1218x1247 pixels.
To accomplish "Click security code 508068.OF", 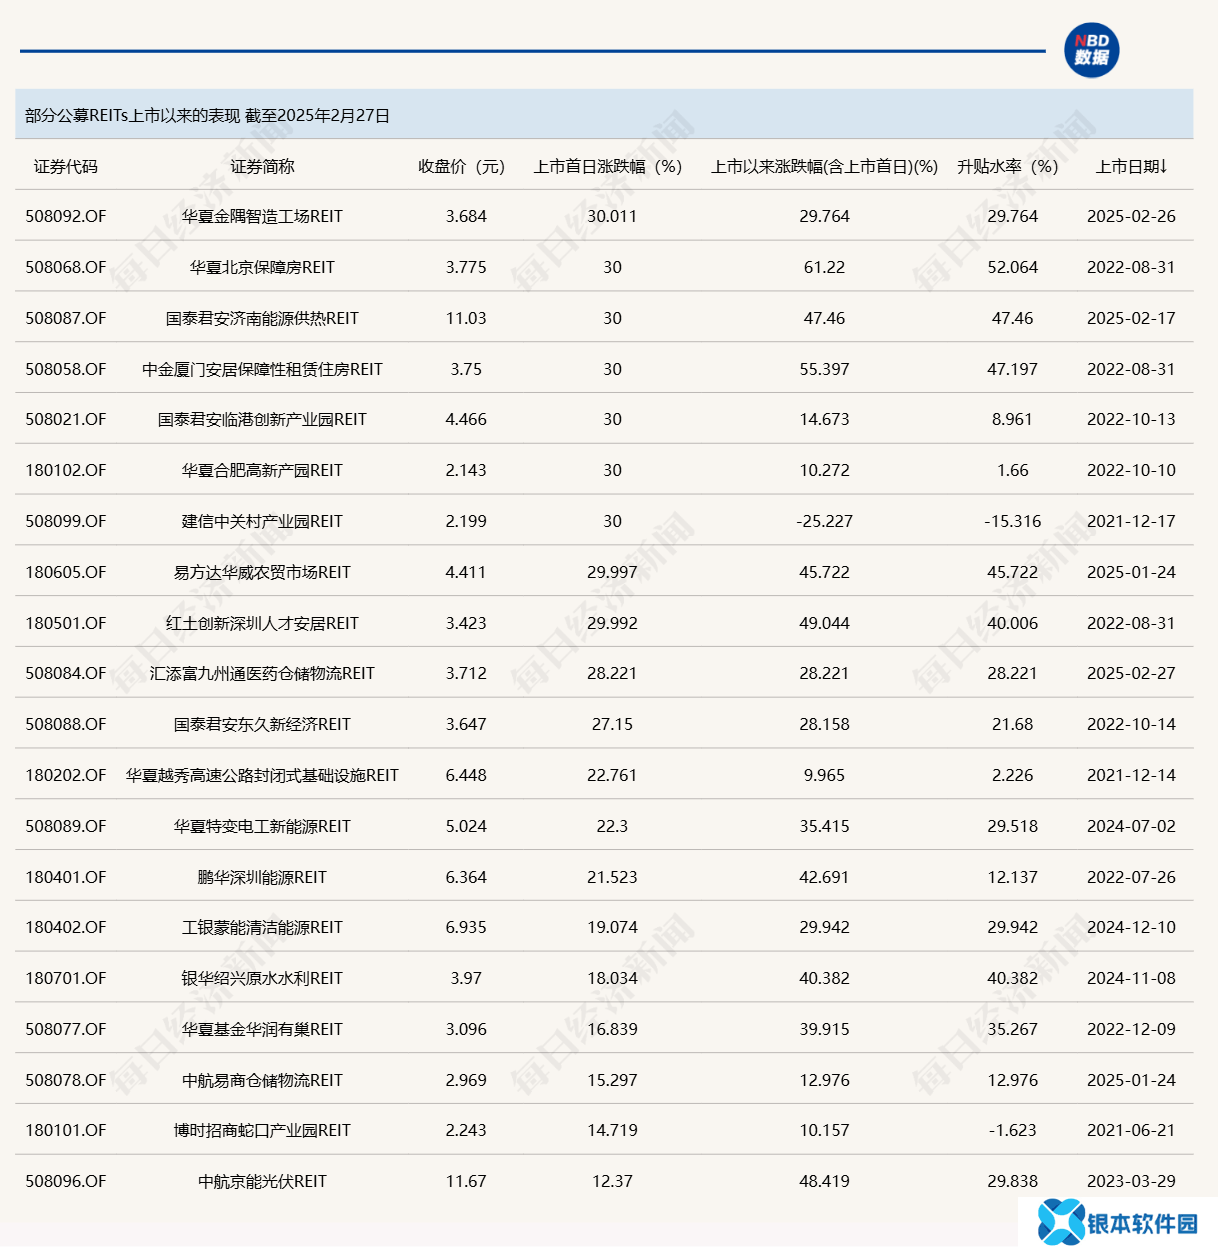I will 66,267.
